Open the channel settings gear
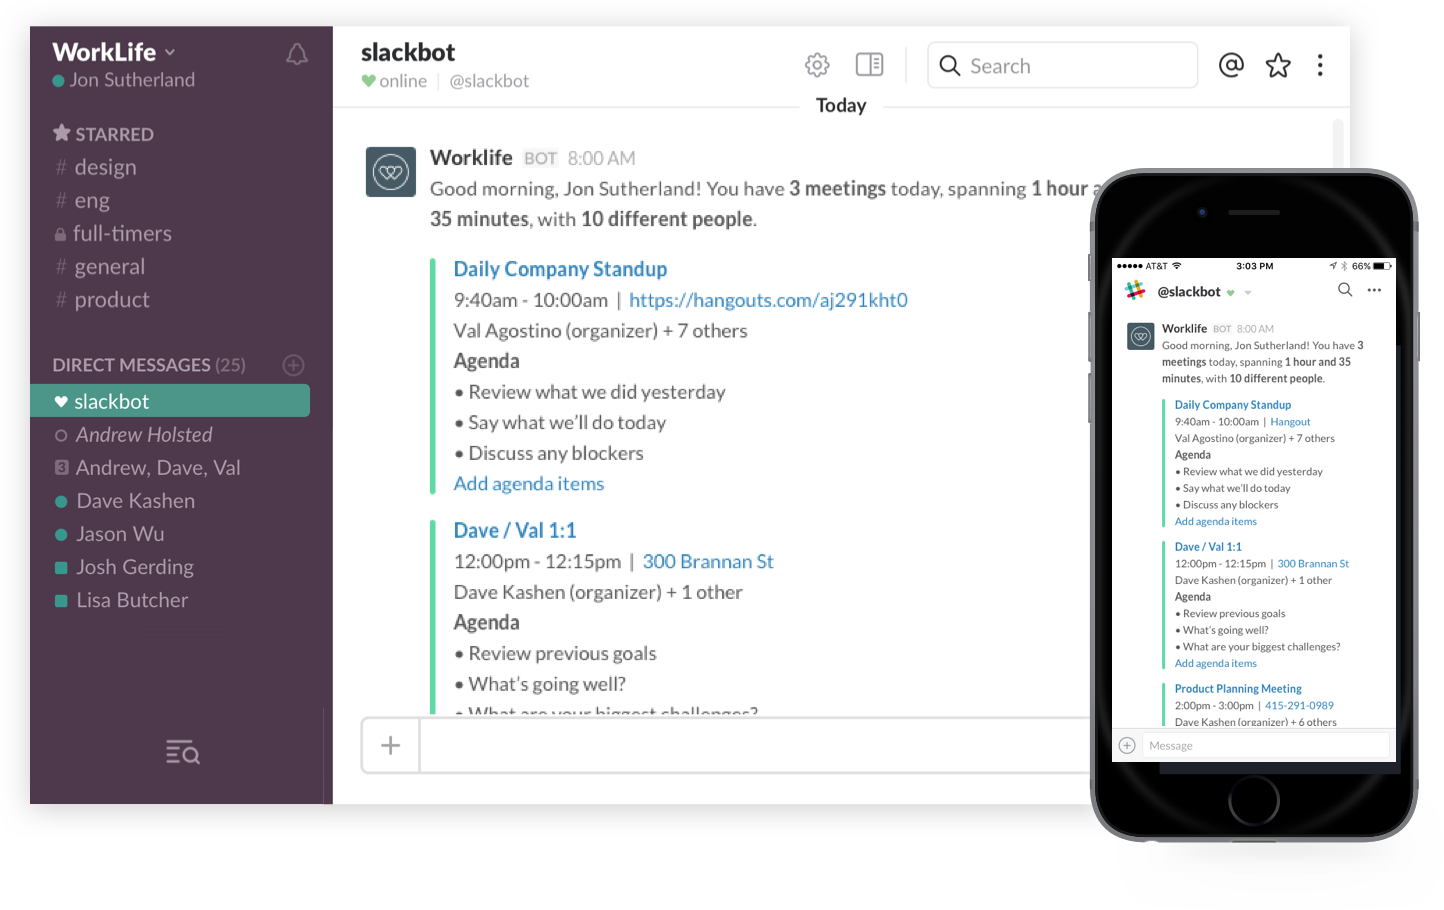Viewport: 1444px width, 910px height. point(817,64)
